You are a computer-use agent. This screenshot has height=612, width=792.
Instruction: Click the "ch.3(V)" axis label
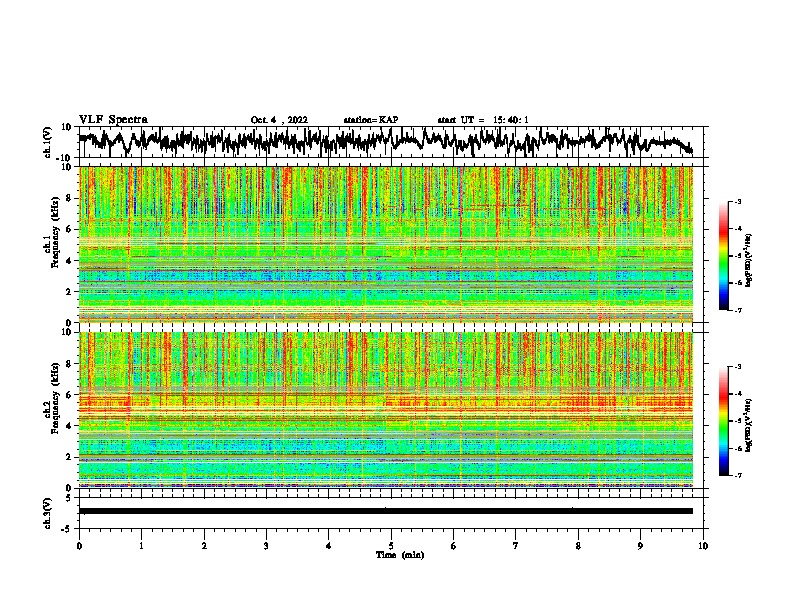tap(47, 513)
